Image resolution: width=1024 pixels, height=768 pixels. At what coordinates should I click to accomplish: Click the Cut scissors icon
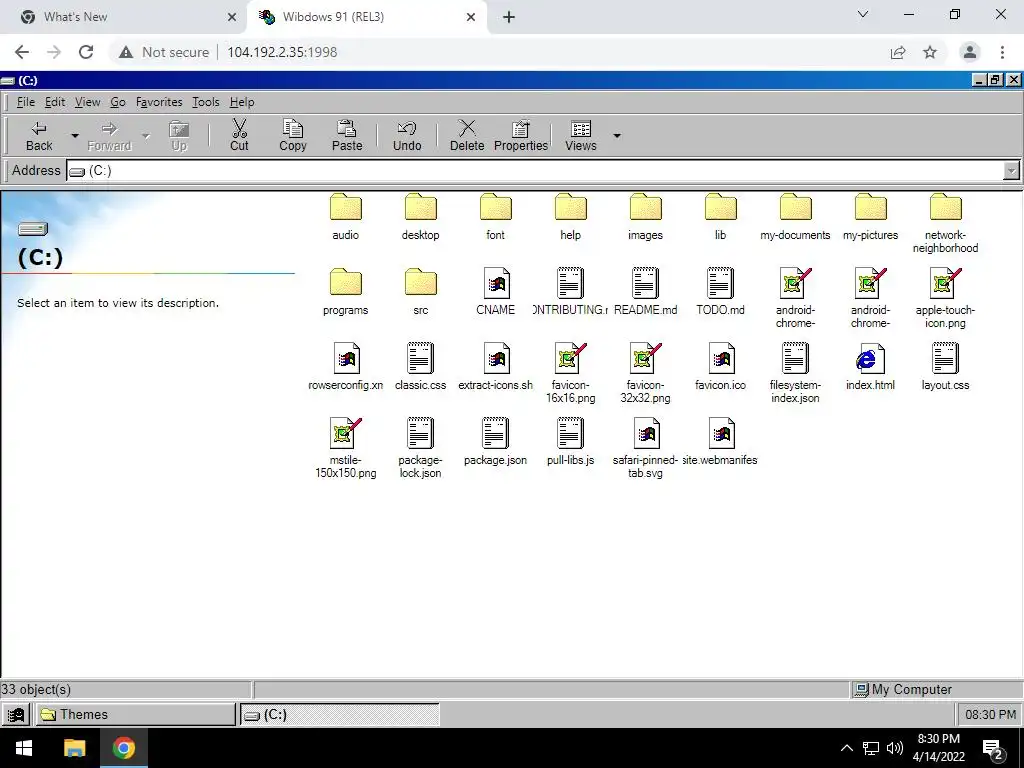[239, 128]
